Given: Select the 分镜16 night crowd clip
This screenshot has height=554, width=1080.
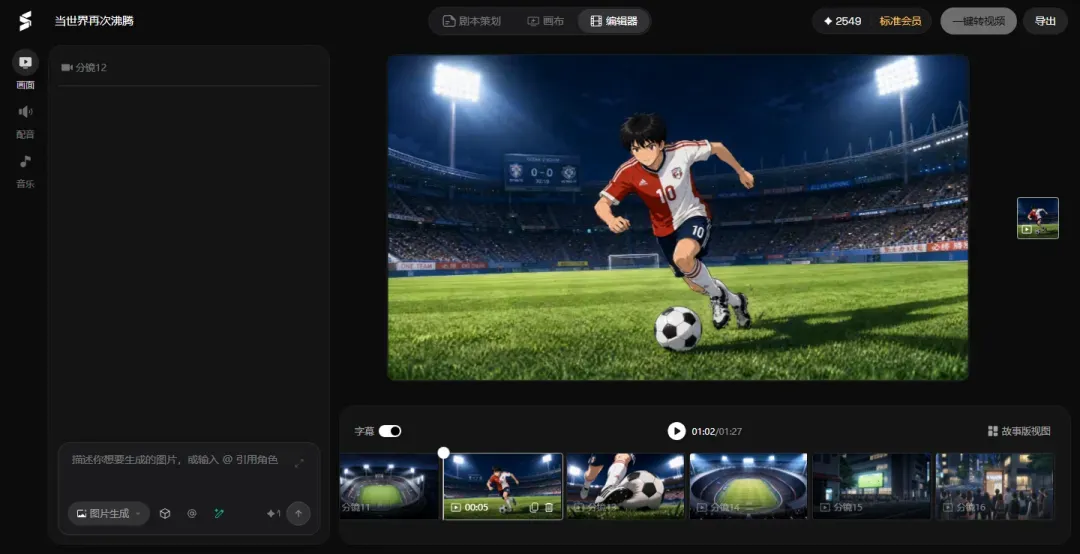Looking at the screenshot, I should 995,486.
